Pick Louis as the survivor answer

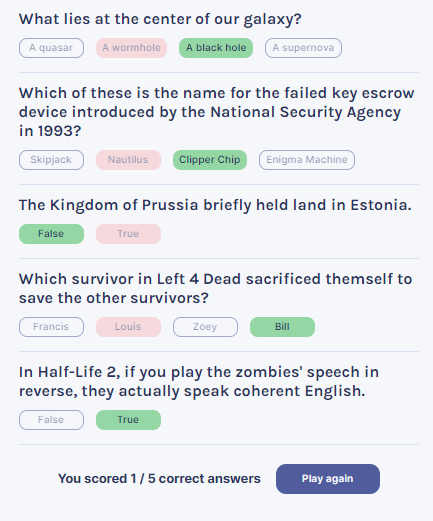pos(128,327)
